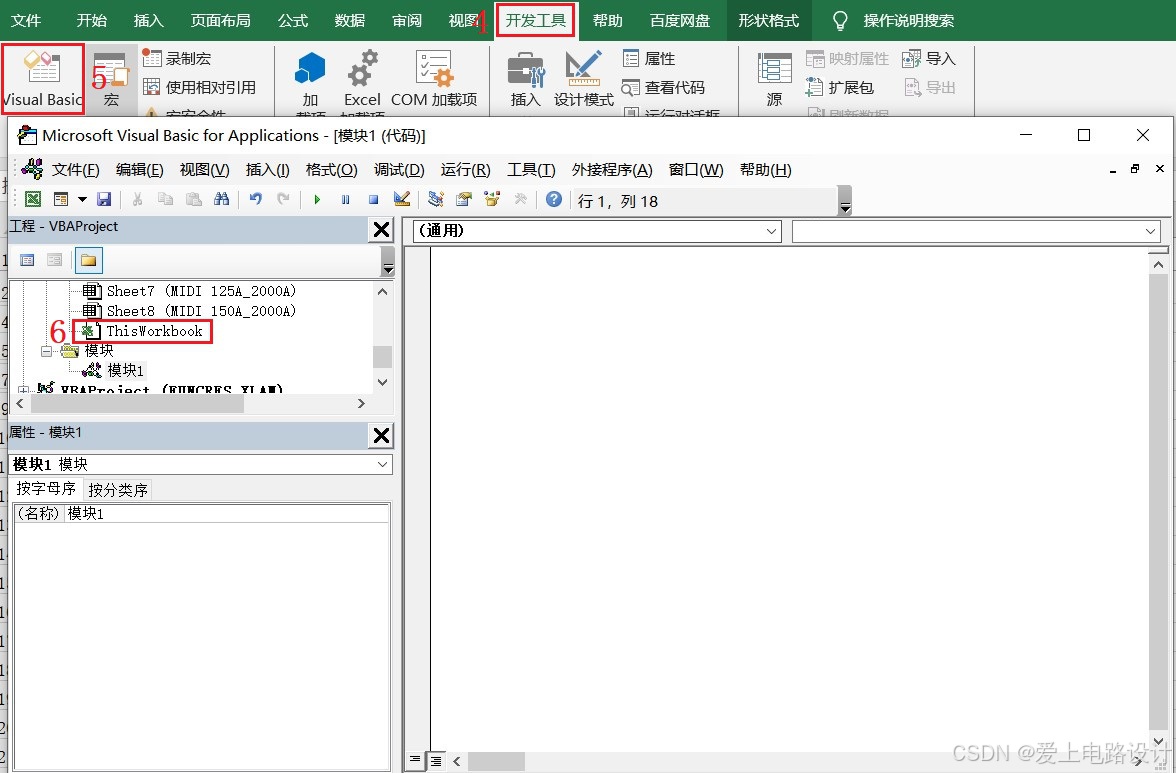Click the 插入 controls toolbox icon
The image size is (1176, 773).
click(x=526, y=79)
